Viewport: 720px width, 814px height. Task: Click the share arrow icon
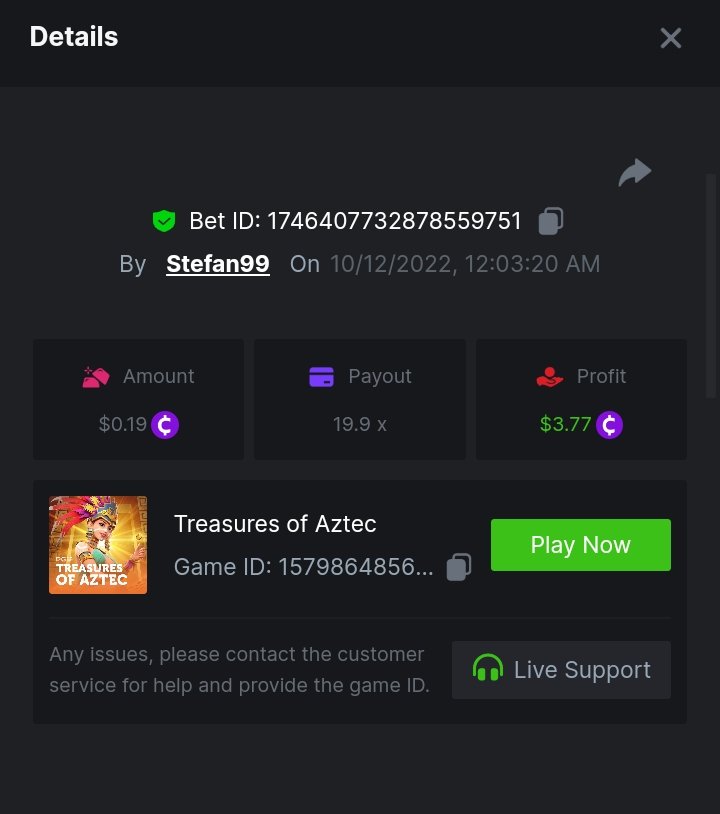pyautogui.click(x=634, y=173)
